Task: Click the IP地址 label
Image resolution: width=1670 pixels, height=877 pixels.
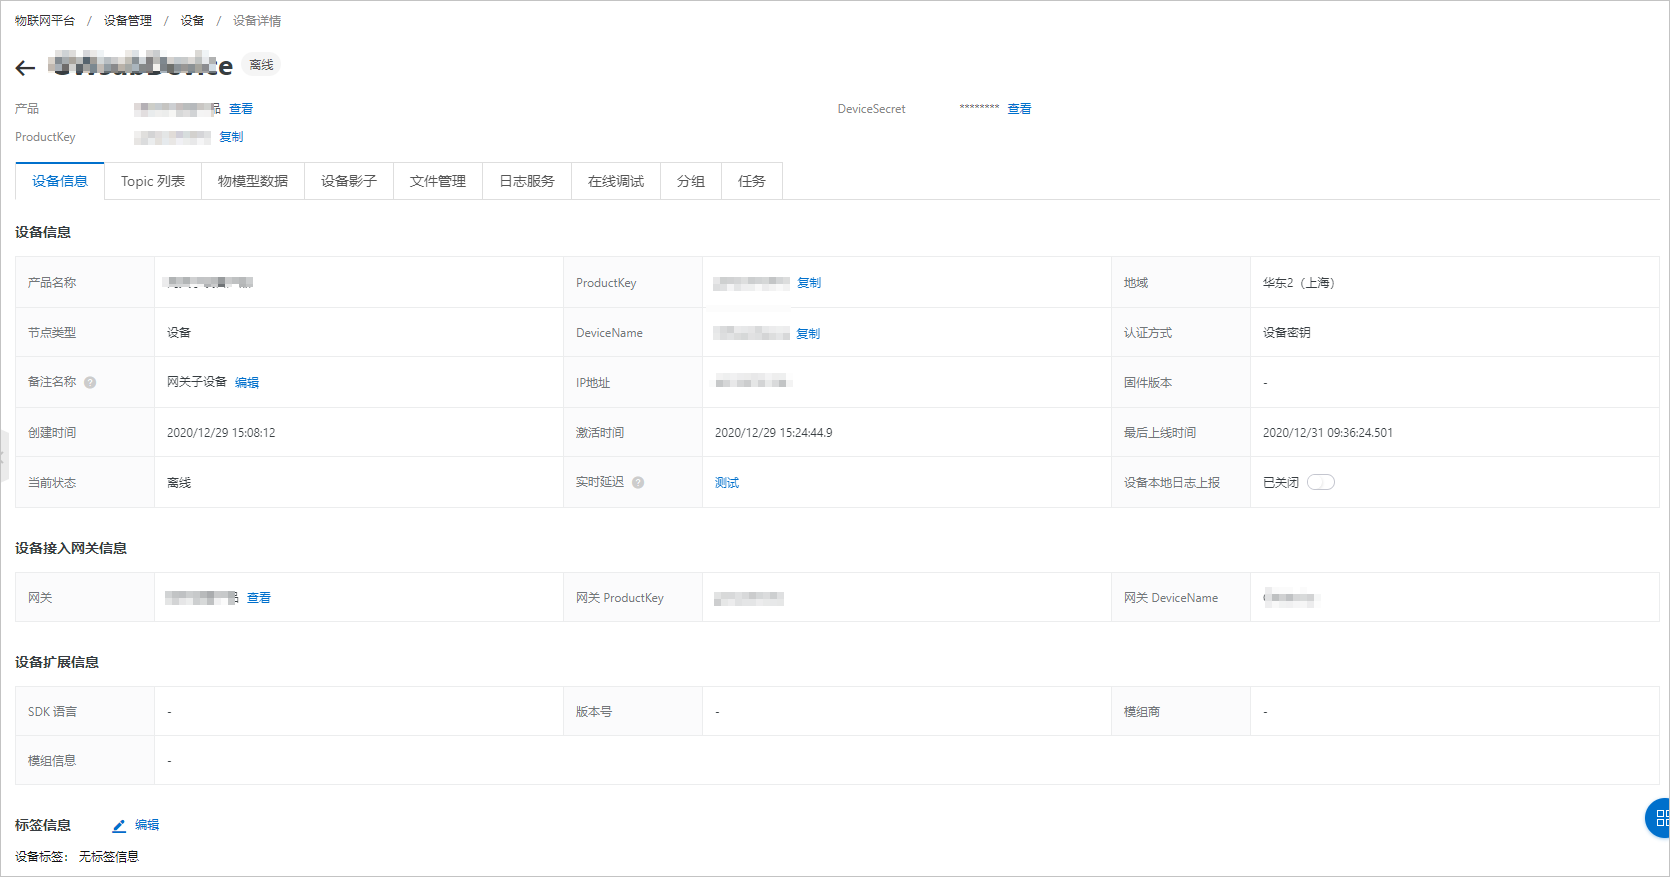Action: [x=593, y=383]
